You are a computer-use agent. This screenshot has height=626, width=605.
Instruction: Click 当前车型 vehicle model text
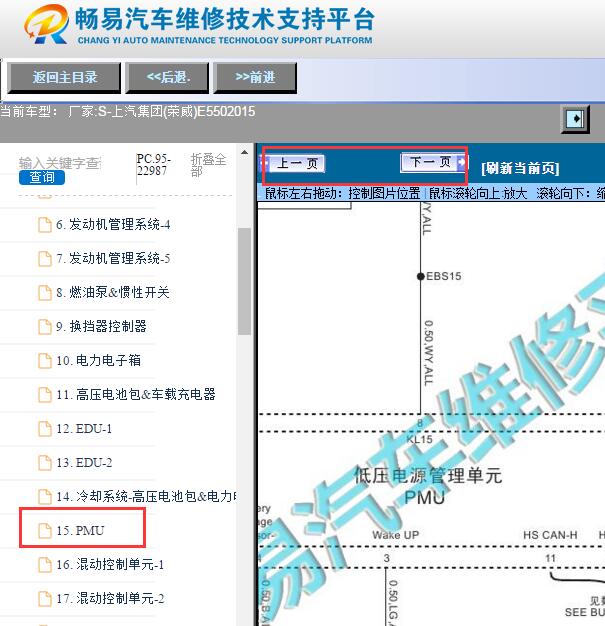click(x=127, y=111)
